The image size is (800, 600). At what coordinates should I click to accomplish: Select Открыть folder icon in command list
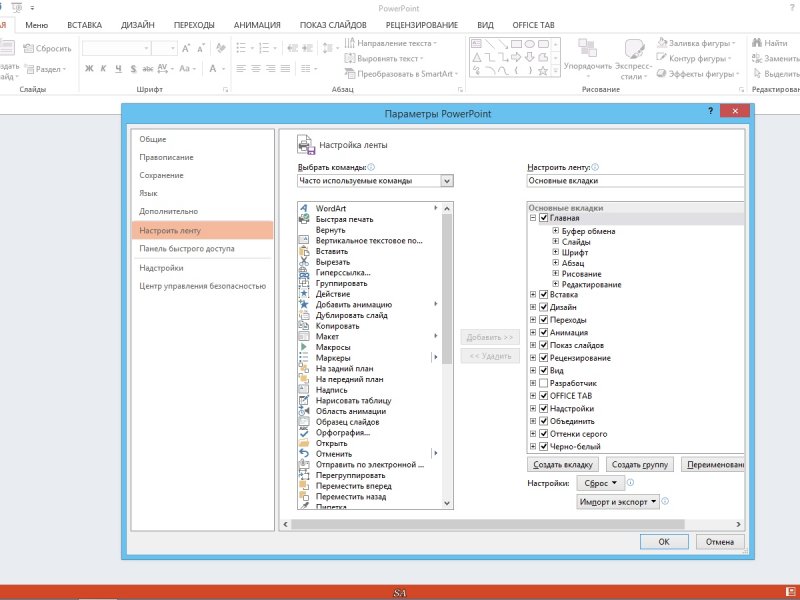pyautogui.click(x=304, y=443)
